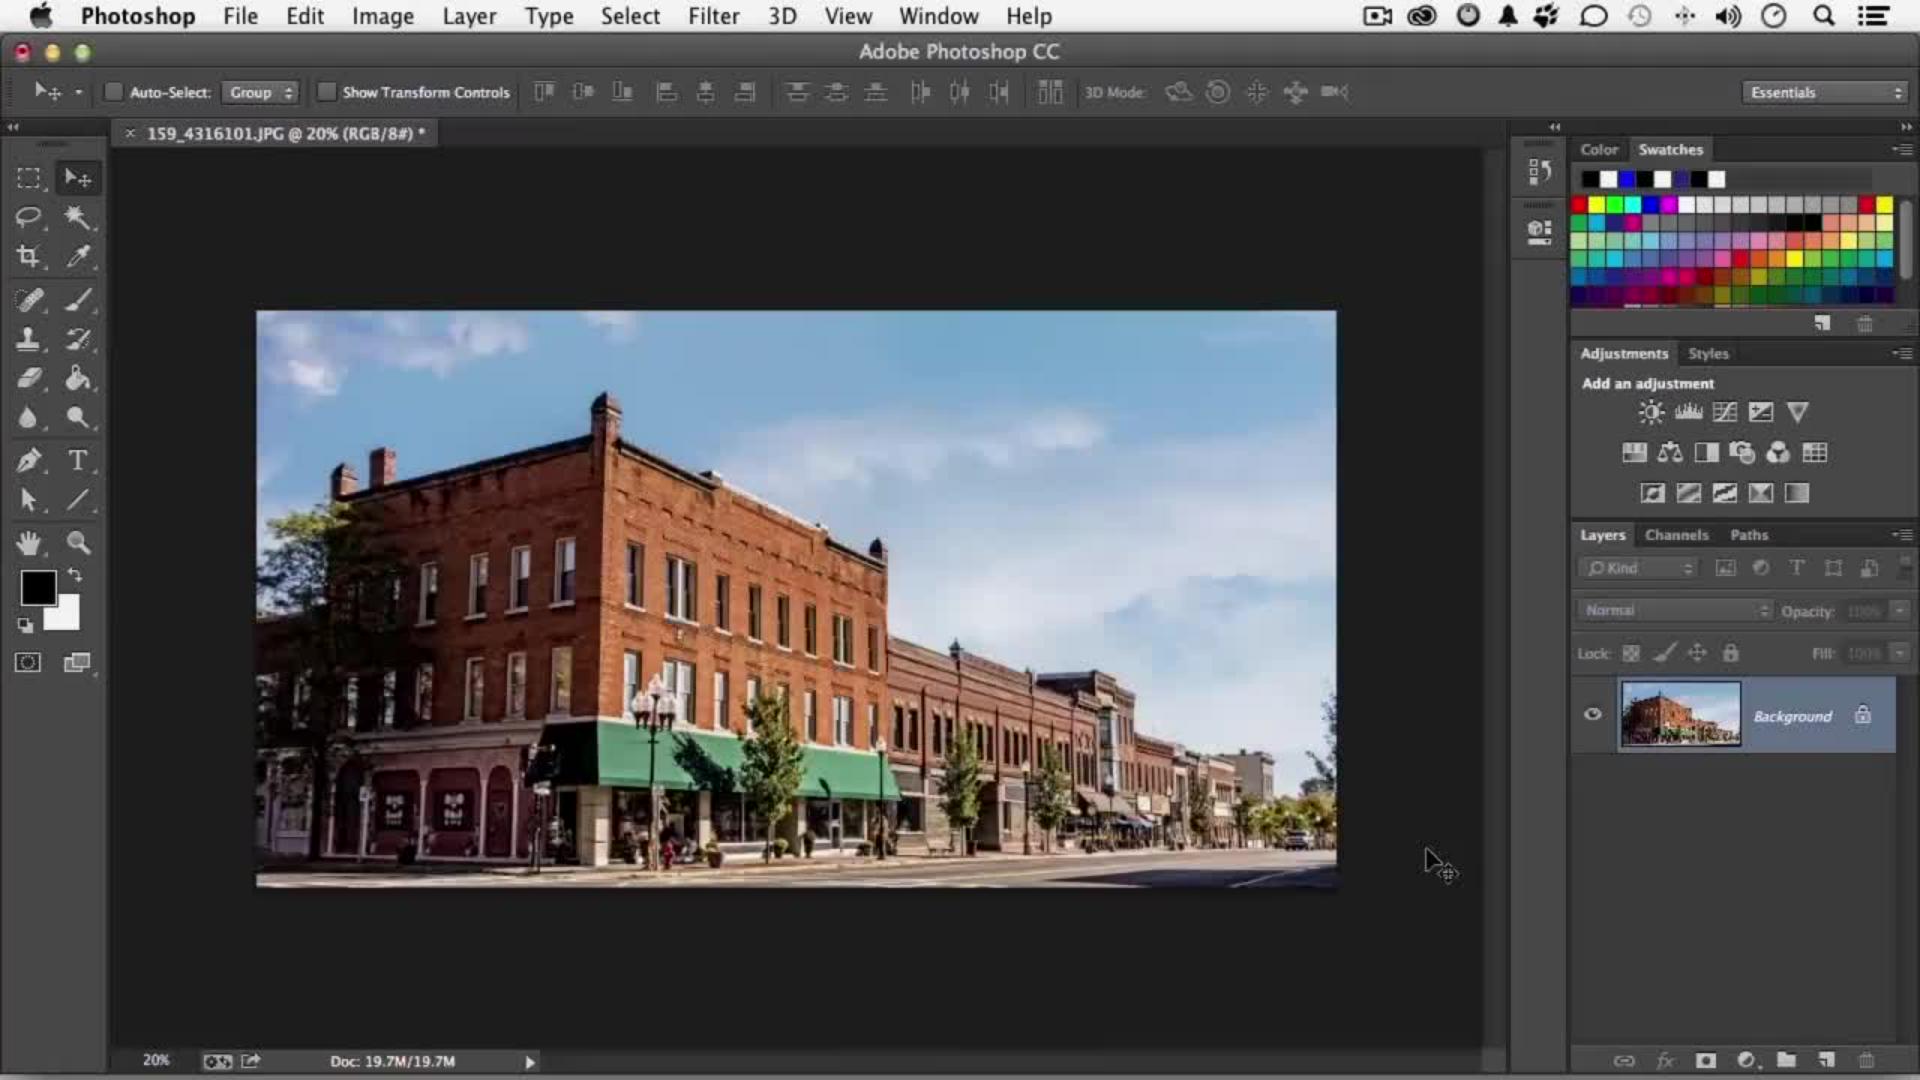Open the Filter menu
The image size is (1920, 1080).
pyautogui.click(x=713, y=16)
